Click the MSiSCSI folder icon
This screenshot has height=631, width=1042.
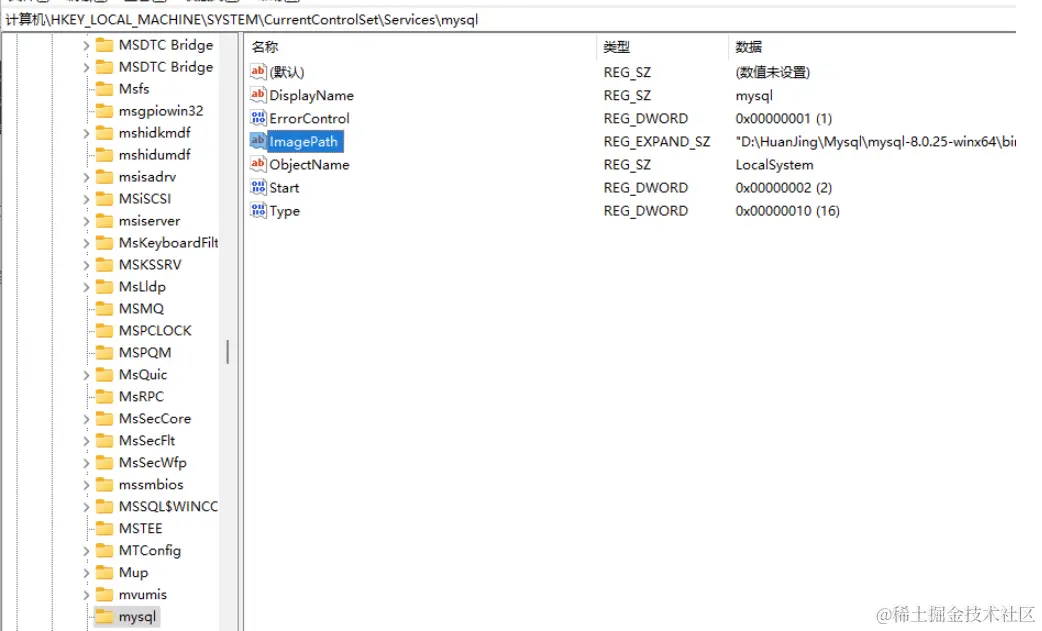point(104,199)
